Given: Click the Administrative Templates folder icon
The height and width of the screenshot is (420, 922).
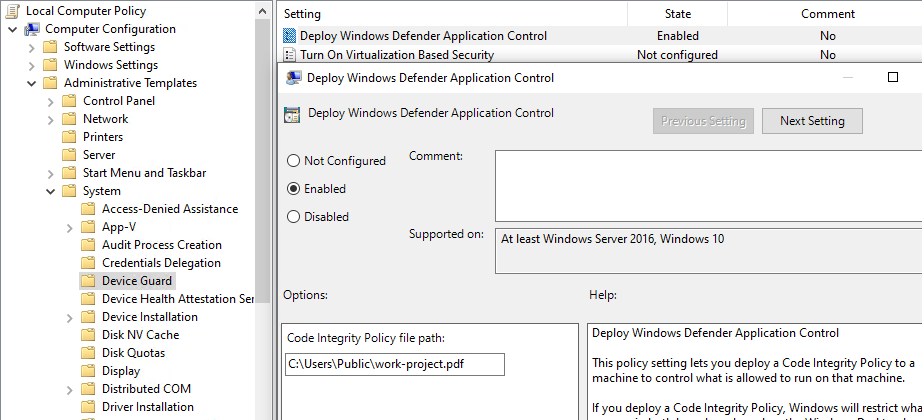Looking at the screenshot, I should click(x=51, y=83).
